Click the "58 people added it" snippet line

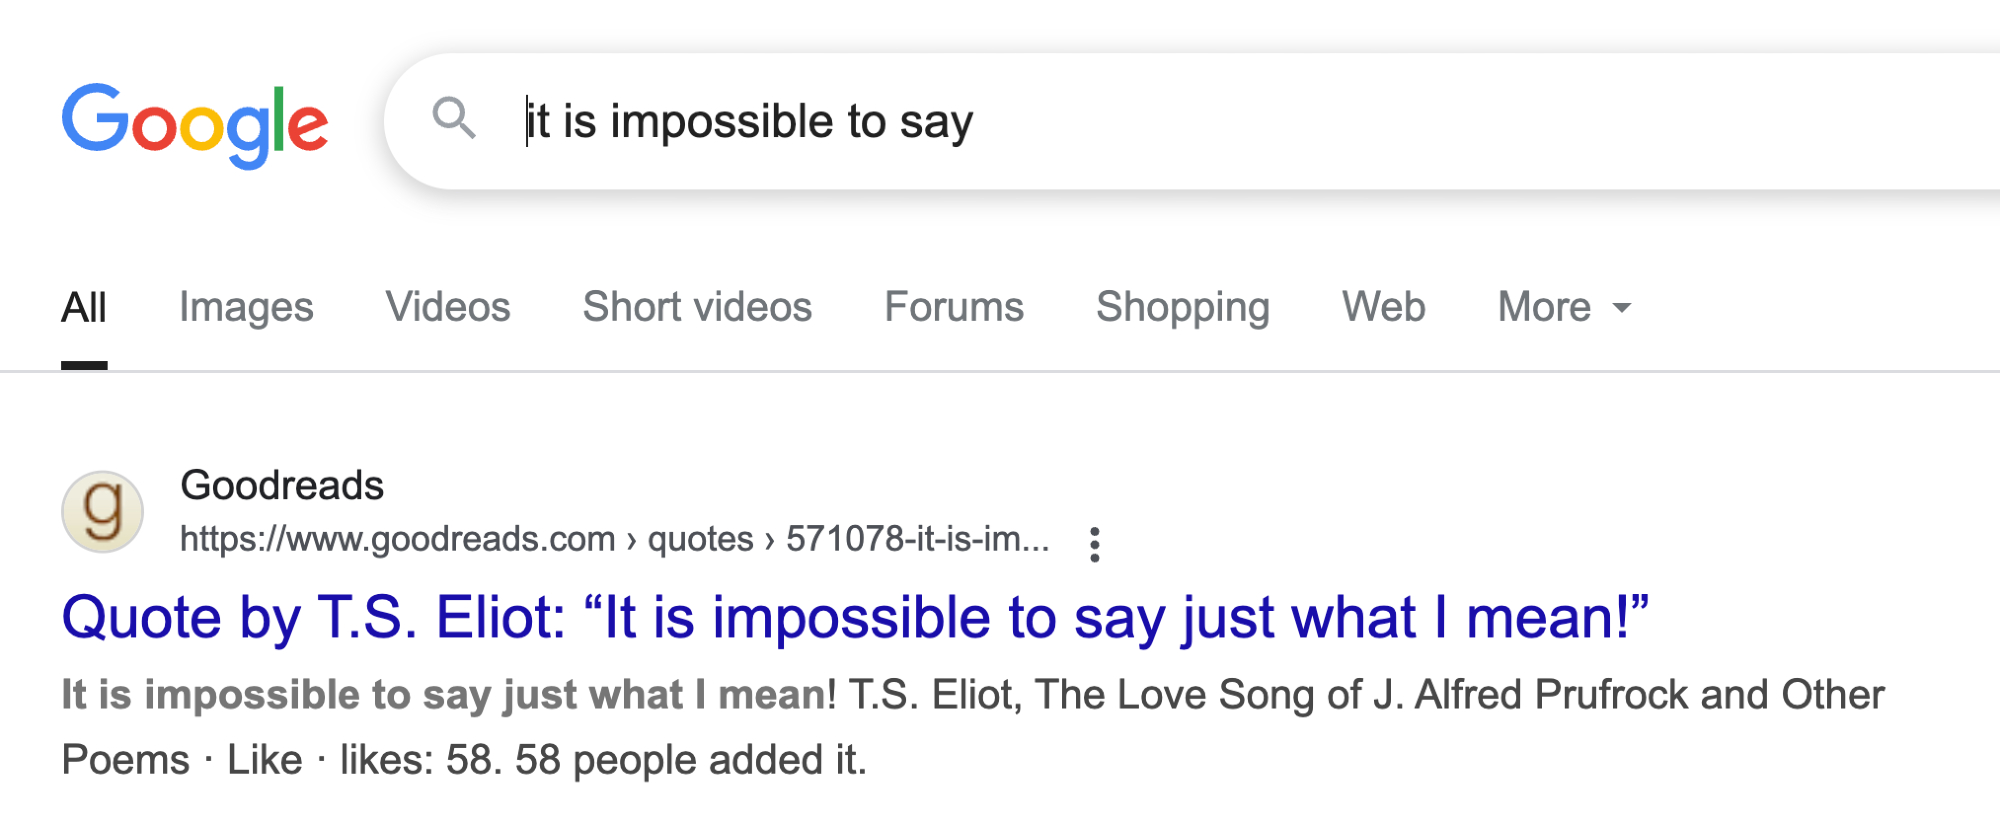[690, 760]
